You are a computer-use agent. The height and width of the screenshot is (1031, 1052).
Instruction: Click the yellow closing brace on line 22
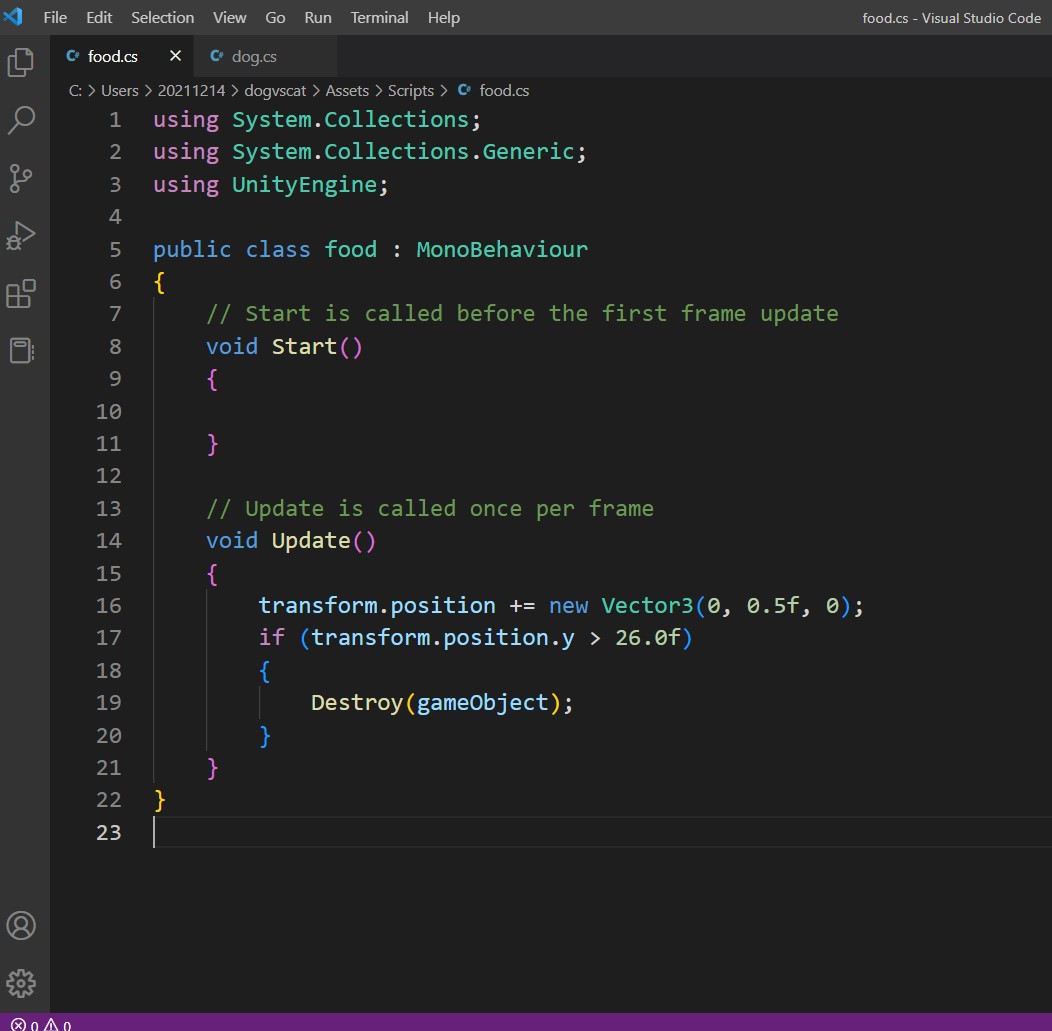click(x=160, y=800)
